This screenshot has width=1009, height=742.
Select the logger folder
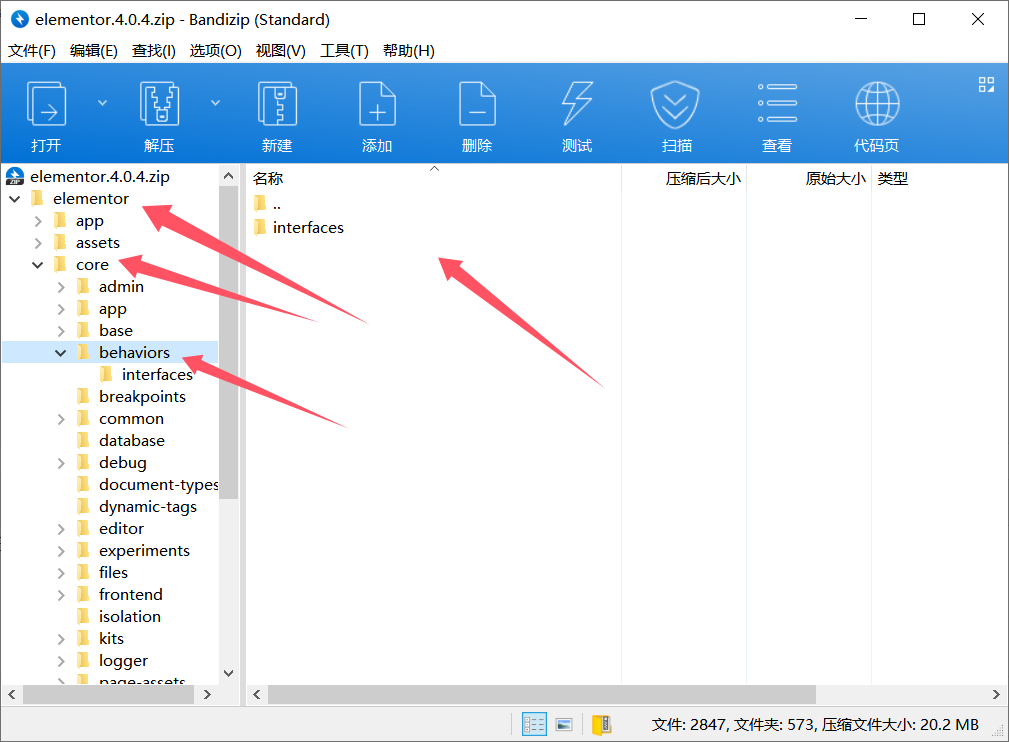[124, 661]
